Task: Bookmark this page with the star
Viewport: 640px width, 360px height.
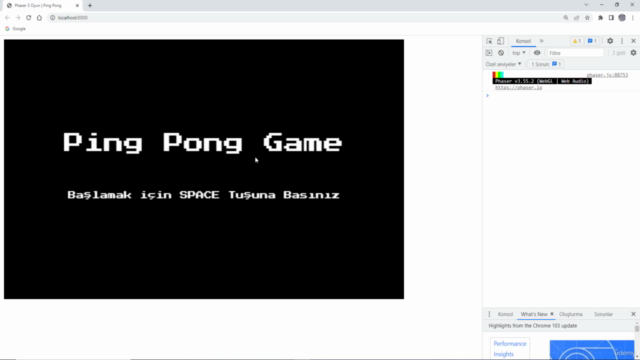Action: pyautogui.click(x=587, y=18)
